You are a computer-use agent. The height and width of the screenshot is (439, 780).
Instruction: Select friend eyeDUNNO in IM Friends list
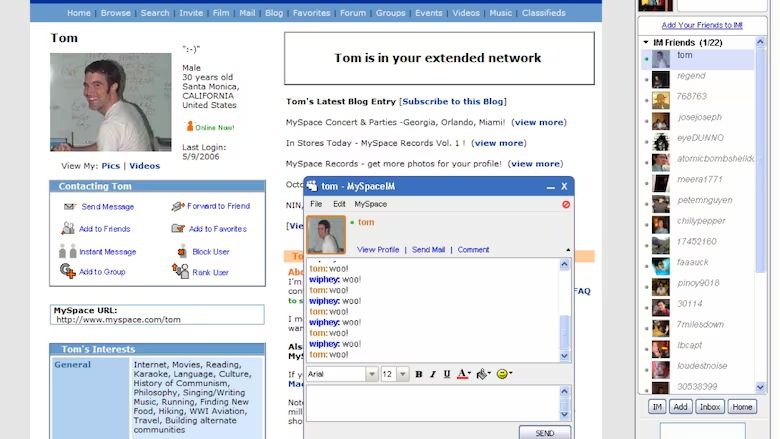tap(698, 142)
